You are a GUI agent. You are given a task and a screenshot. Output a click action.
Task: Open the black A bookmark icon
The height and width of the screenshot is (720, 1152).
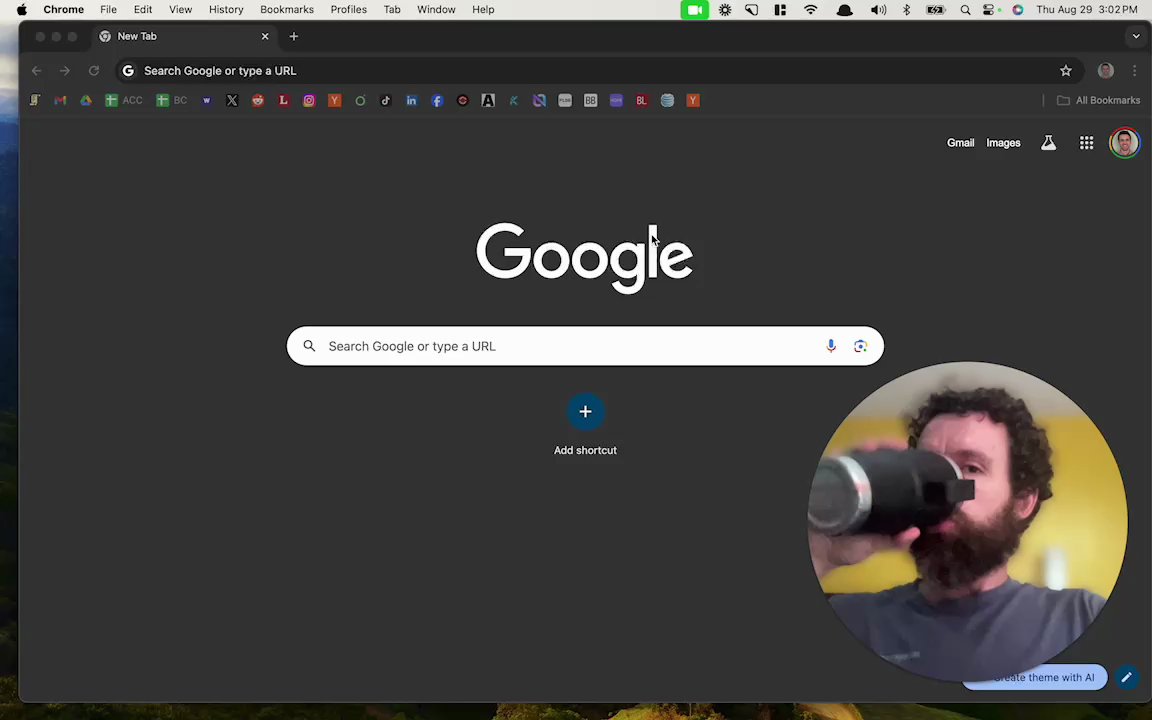(488, 101)
